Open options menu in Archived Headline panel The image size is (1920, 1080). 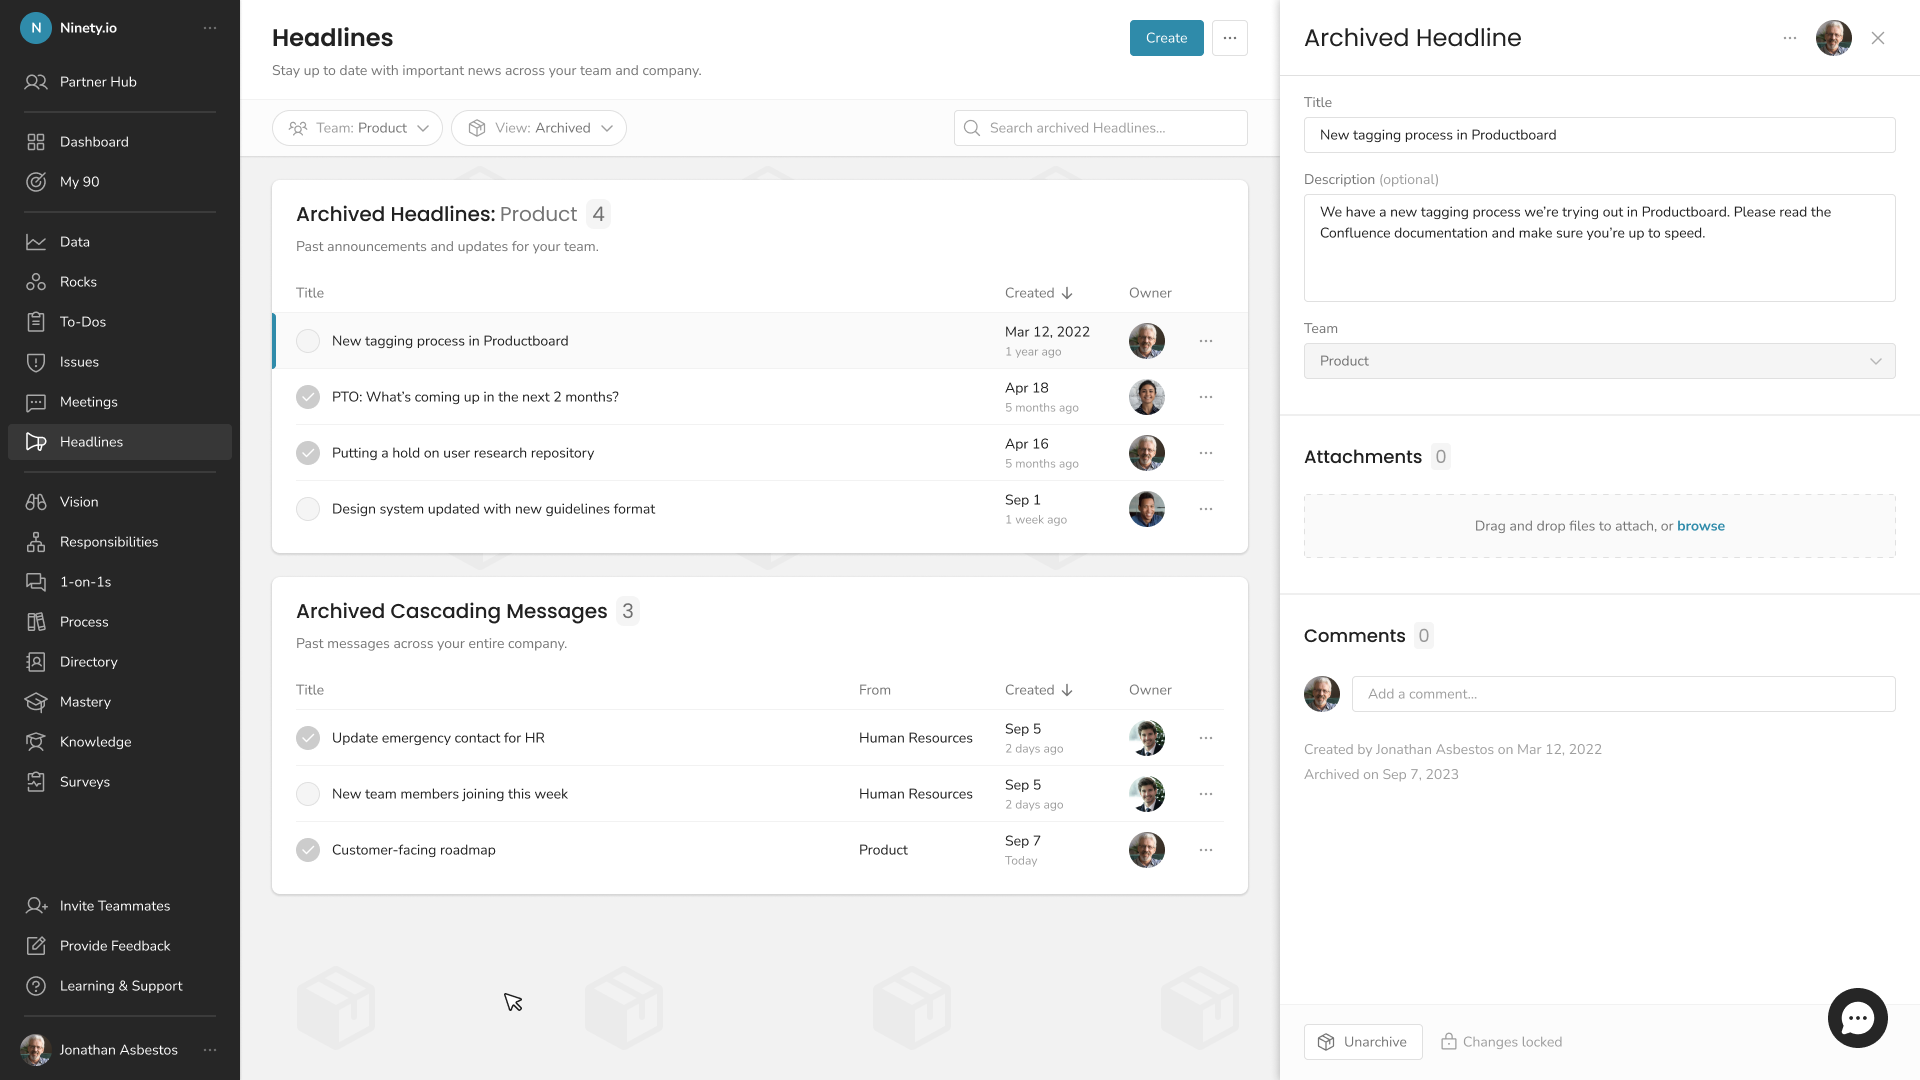point(1789,38)
